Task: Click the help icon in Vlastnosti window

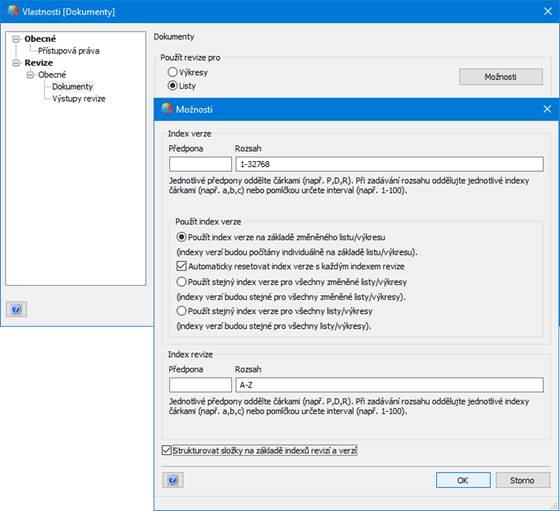Action: click(x=16, y=309)
